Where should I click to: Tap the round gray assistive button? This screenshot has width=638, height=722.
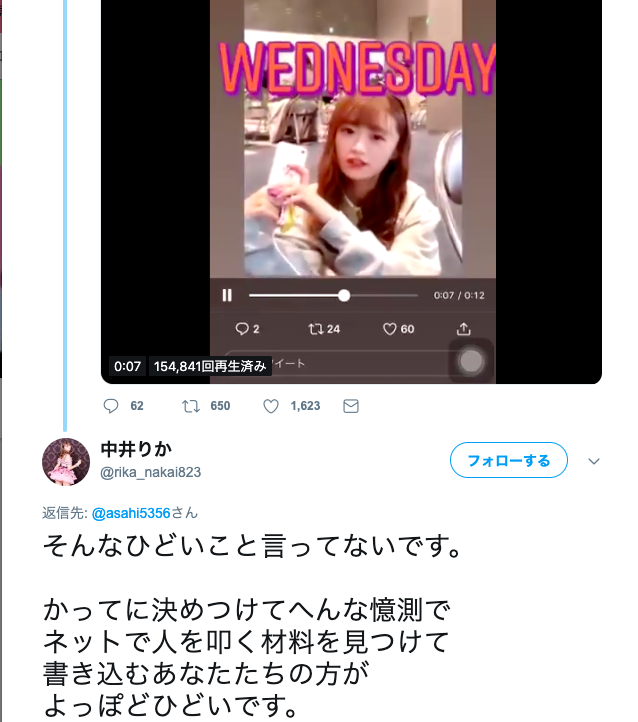(x=471, y=361)
